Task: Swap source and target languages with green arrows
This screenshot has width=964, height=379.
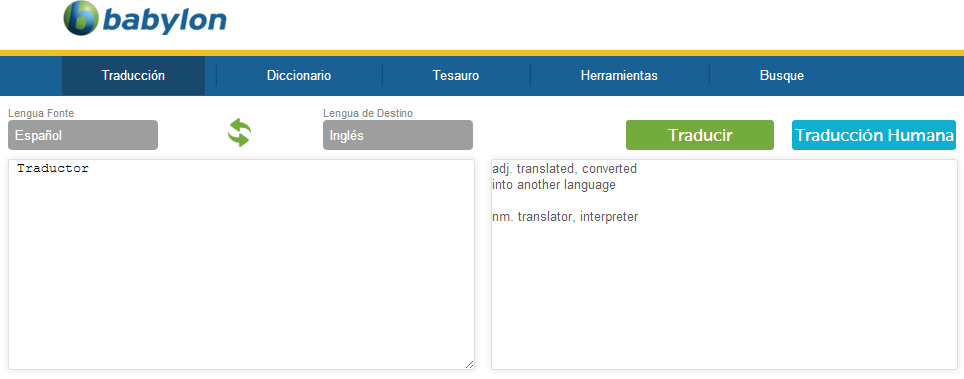Action: point(239,133)
